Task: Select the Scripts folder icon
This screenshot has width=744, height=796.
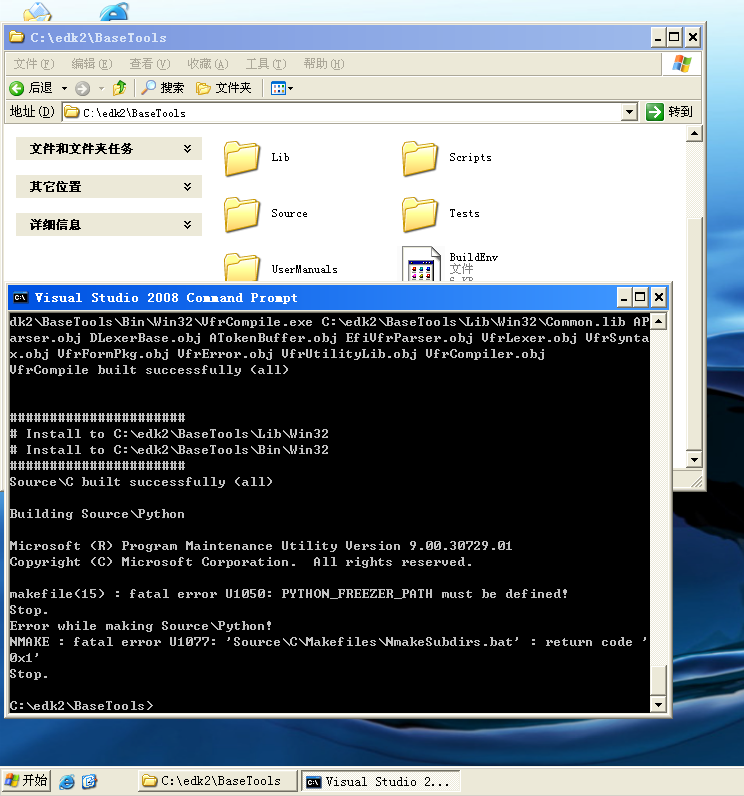Action: [420, 158]
